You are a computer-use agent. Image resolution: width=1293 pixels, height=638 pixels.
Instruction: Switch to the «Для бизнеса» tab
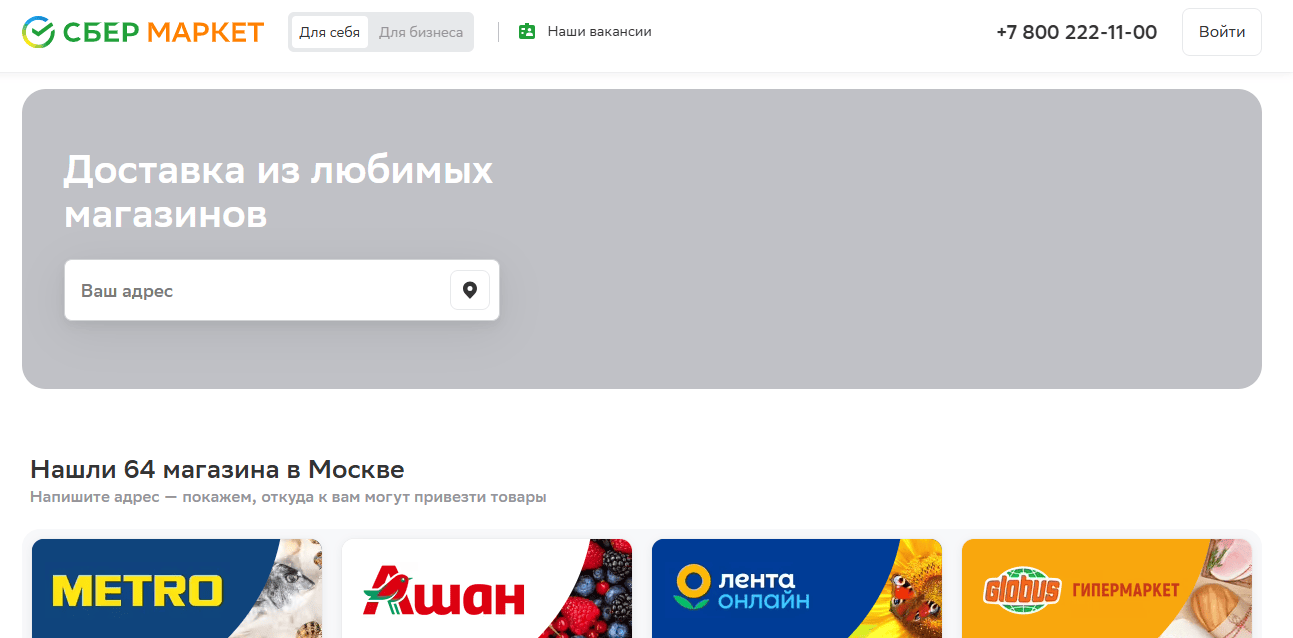tap(421, 32)
